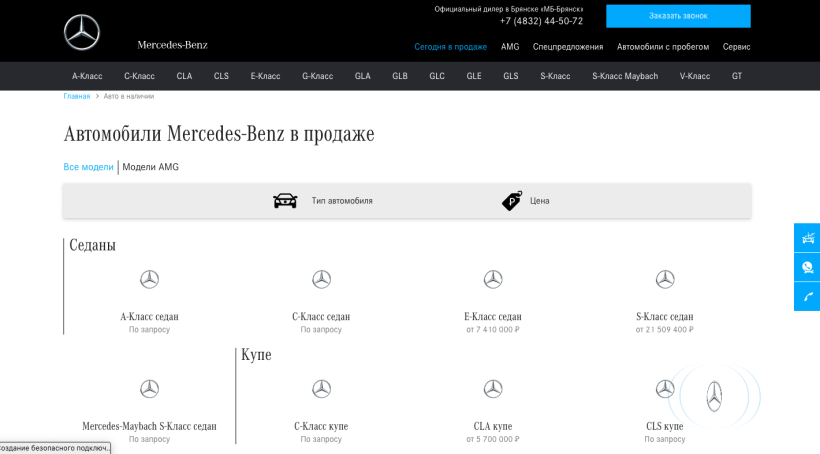Image resolution: width=820 pixels, height=454 pixels.
Task: Open the CLS купе title link
Action: point(665,426)
